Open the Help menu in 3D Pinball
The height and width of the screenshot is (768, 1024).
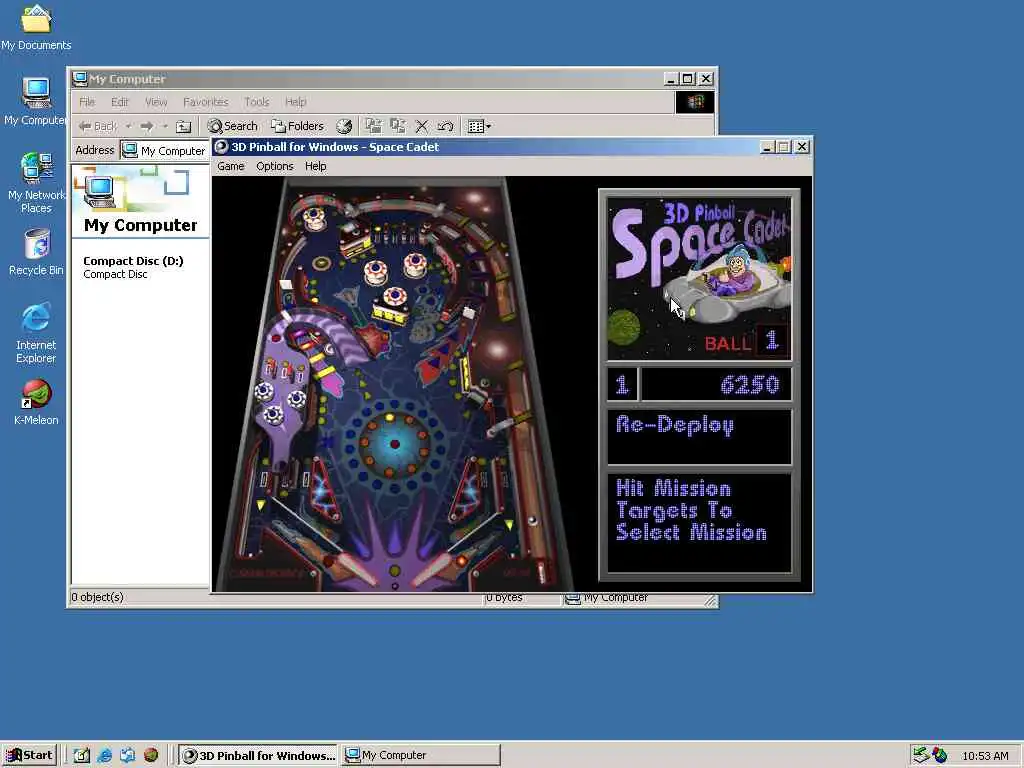[x=315, y=167]
